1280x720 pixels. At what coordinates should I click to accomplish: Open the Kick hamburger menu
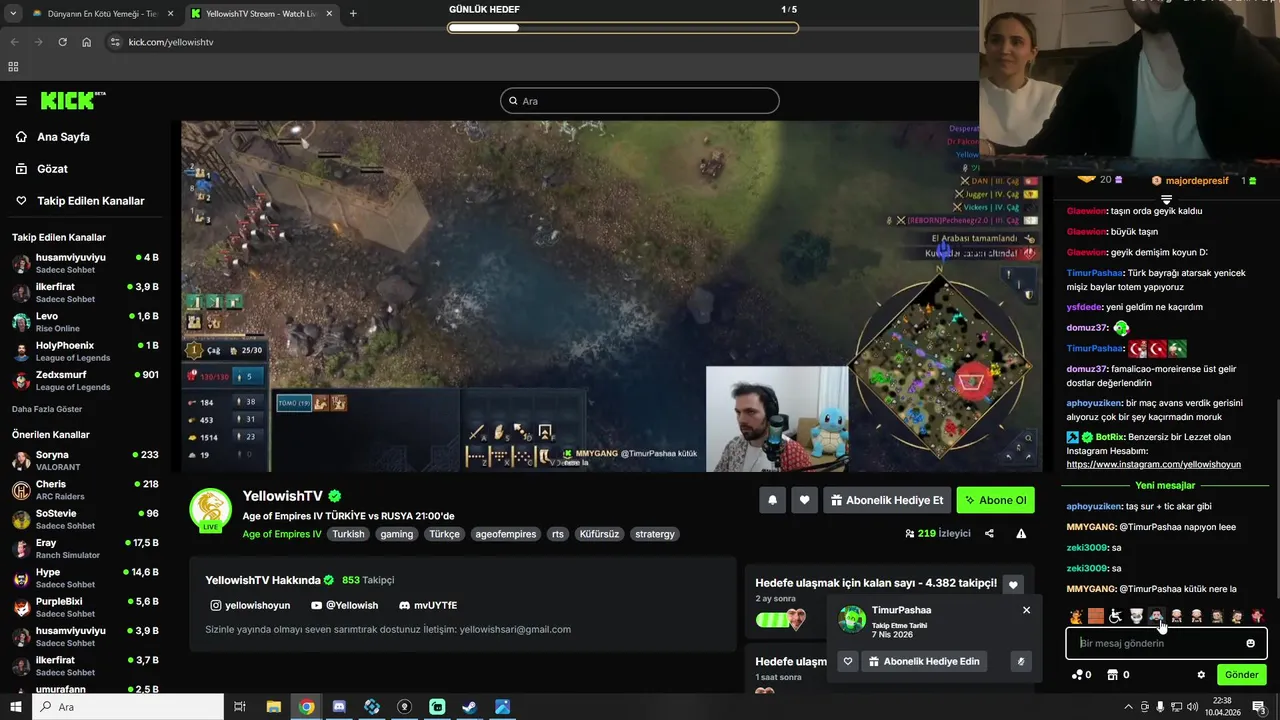tap(21, 101)
